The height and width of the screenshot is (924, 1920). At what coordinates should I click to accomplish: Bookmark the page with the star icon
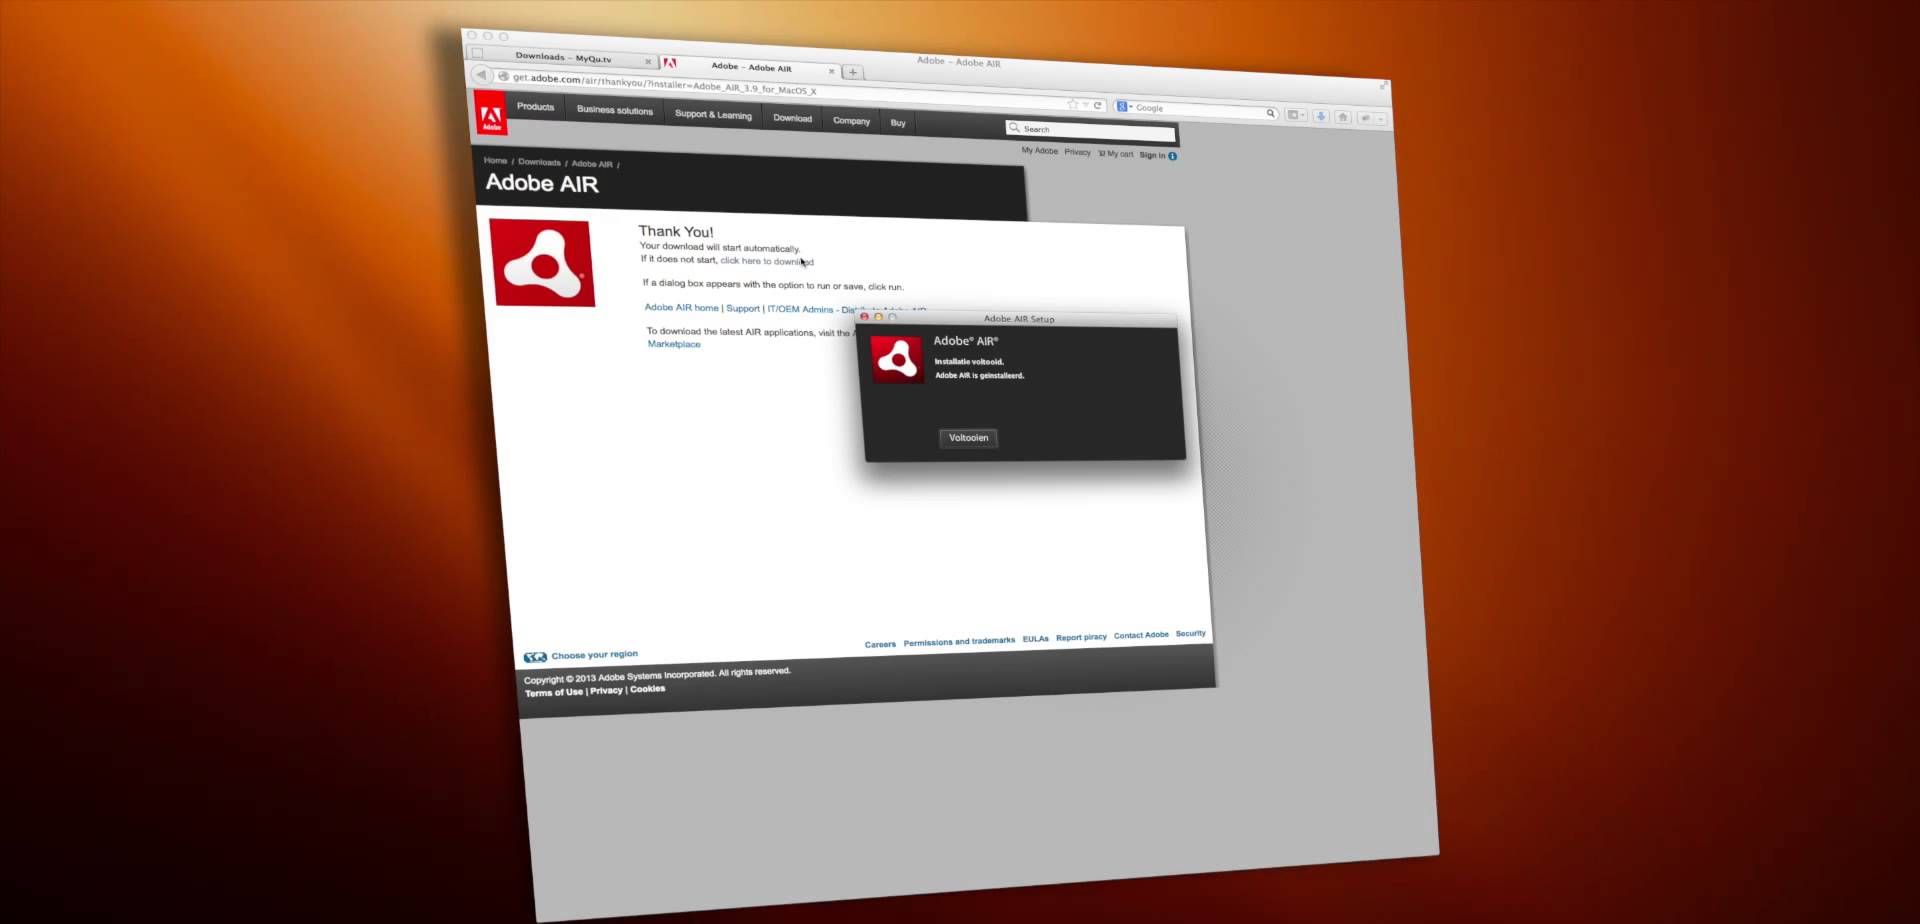[1073, 104]
